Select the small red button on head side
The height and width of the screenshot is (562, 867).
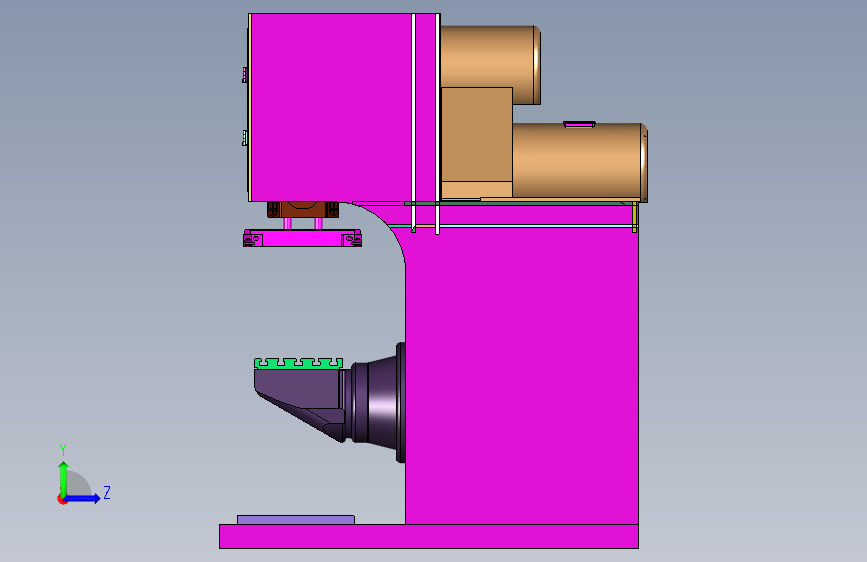point(244,74)
